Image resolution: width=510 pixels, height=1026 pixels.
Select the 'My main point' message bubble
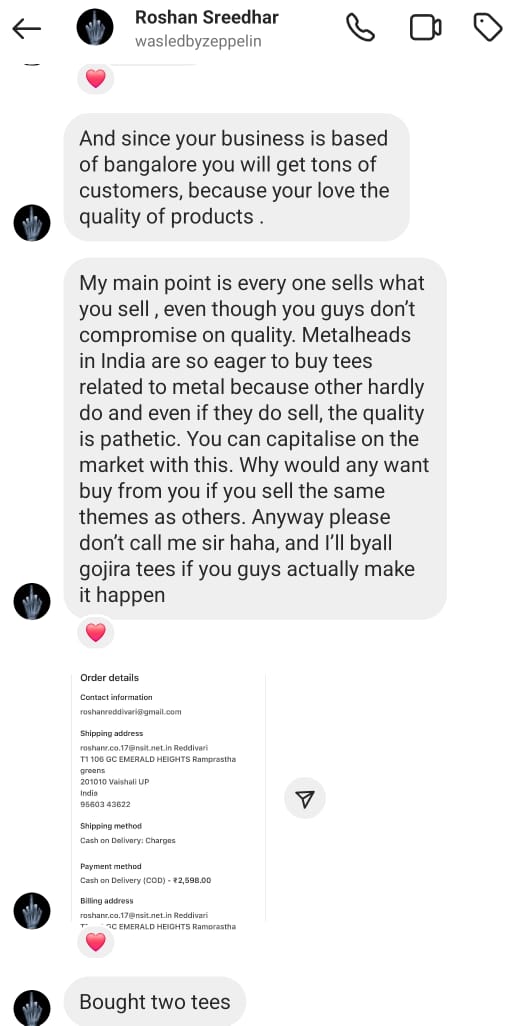(255, 438)
